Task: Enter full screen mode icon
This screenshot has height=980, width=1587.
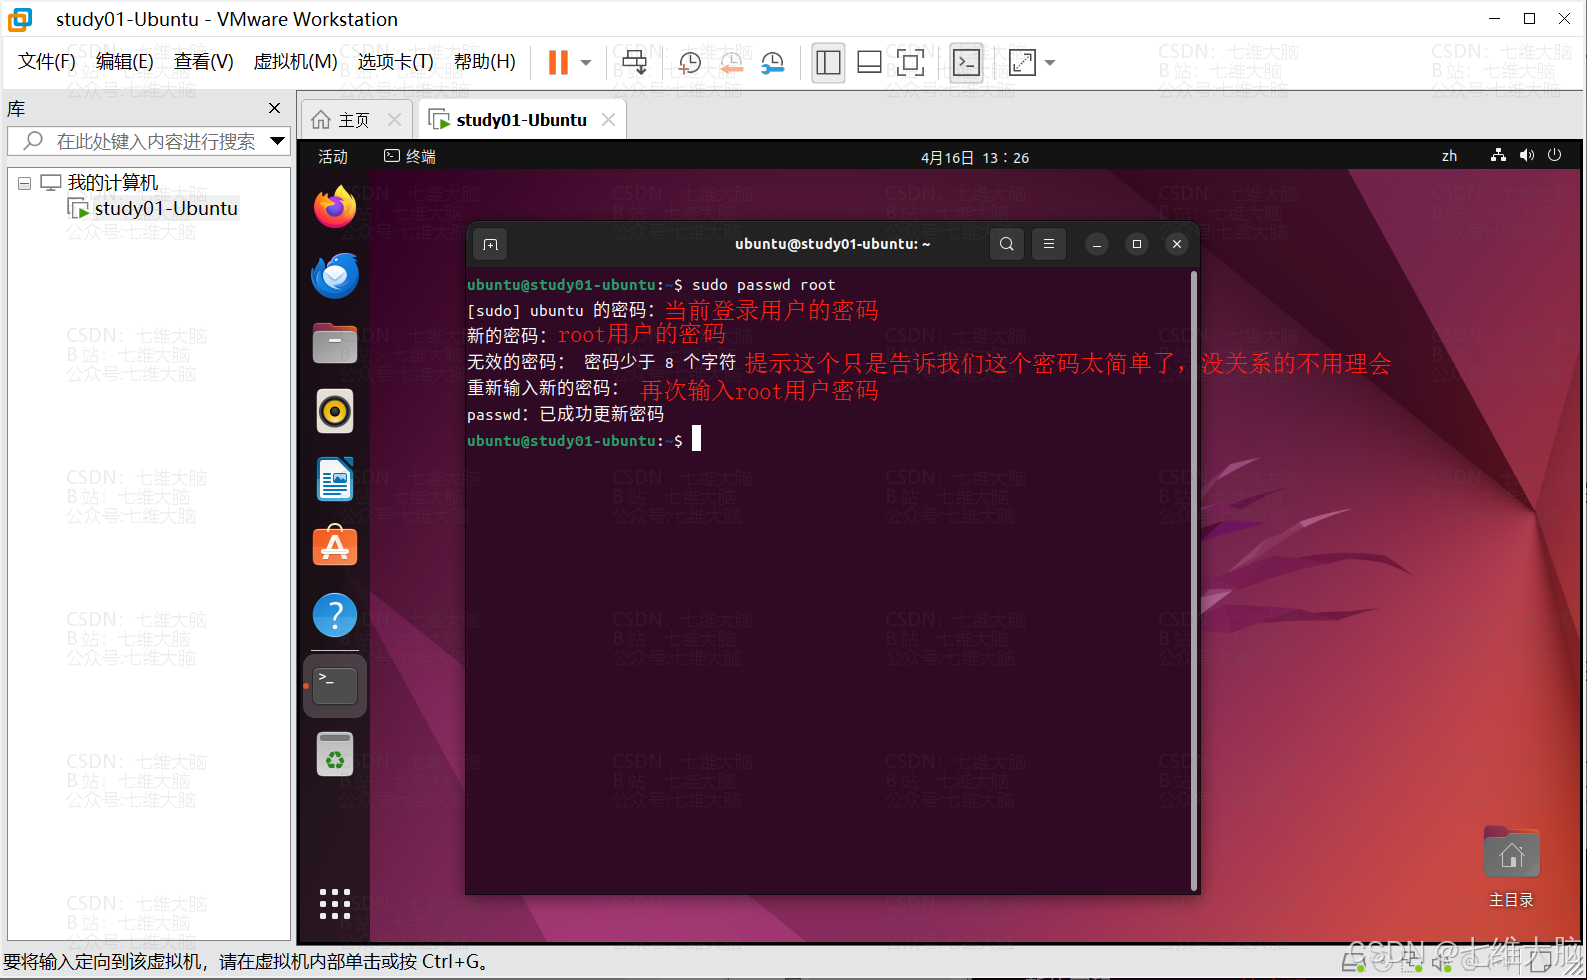Action: point(910,62)
